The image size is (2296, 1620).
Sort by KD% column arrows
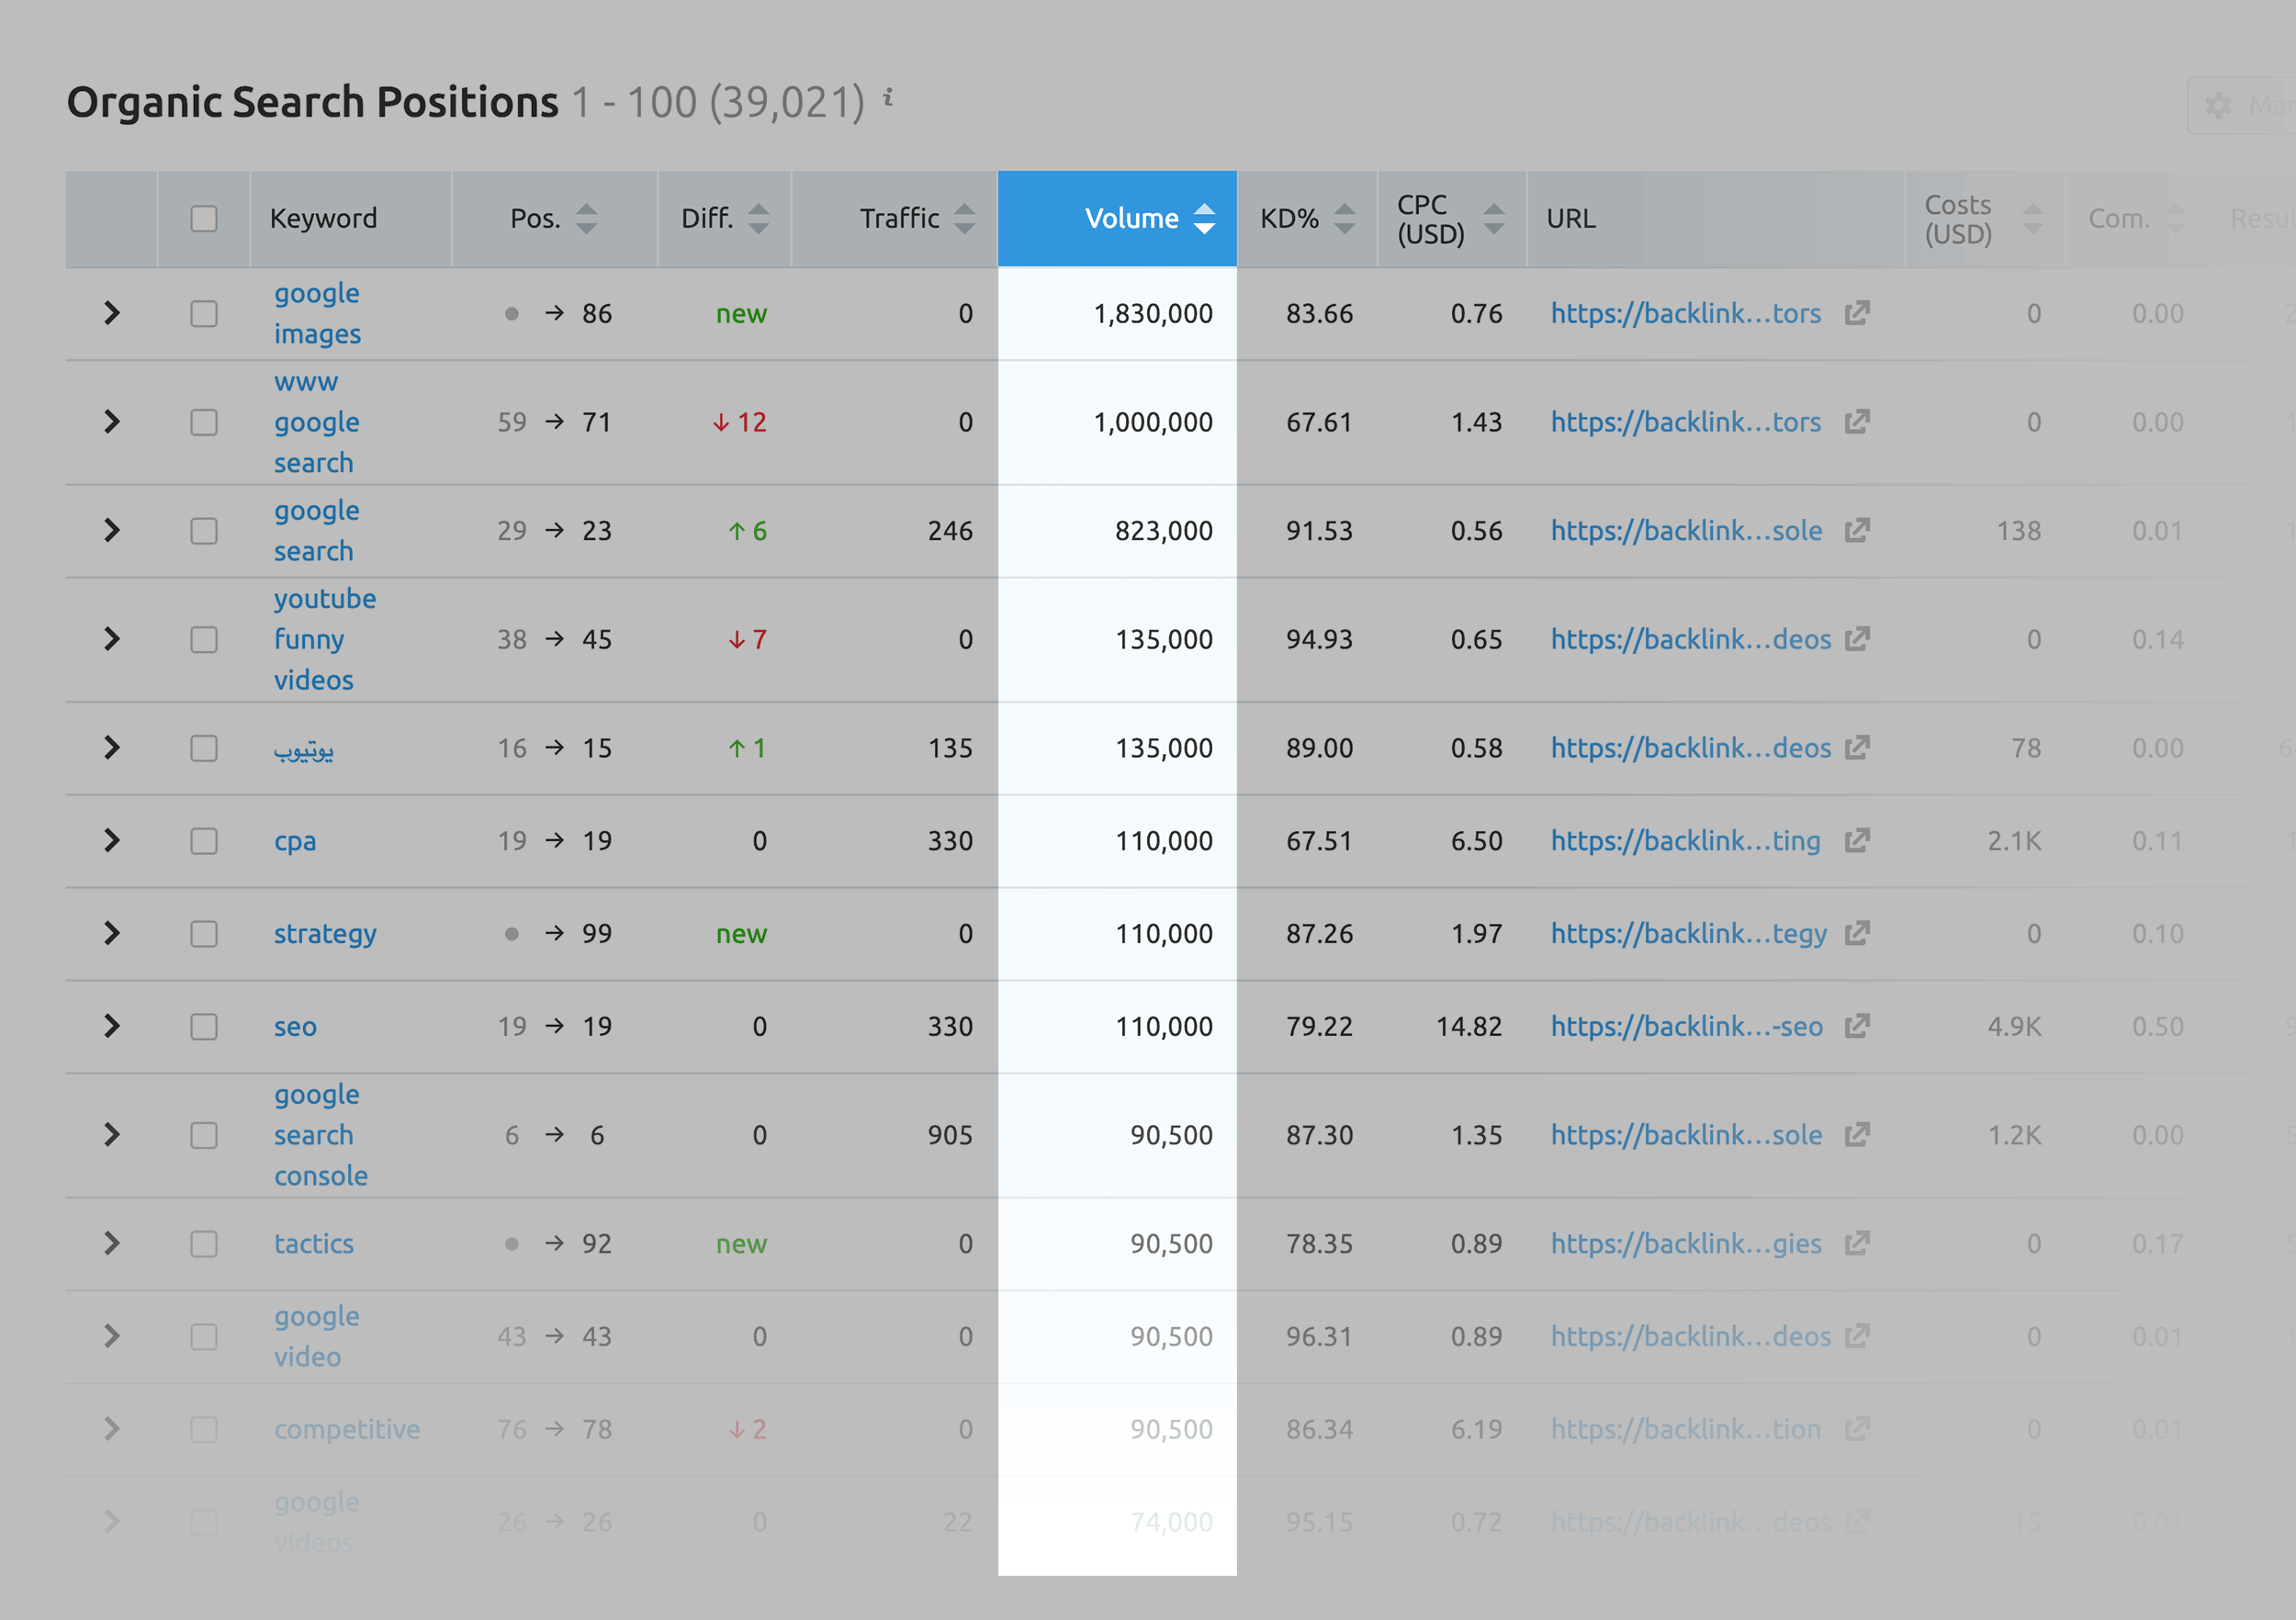point(1345,218)
